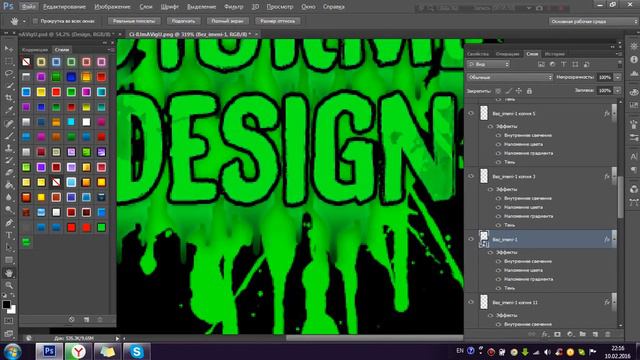Filter layers by shape type icon

[x=575, y=64]
